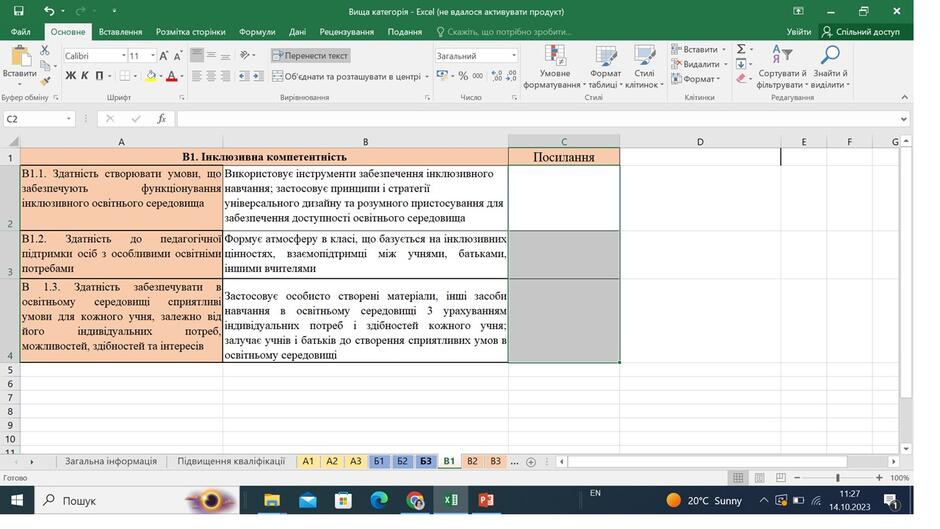Switch to the Формули ribbon tab
The width and height of the screenshot is (940, 529).
pyautogui.click(x=257, y=32)
